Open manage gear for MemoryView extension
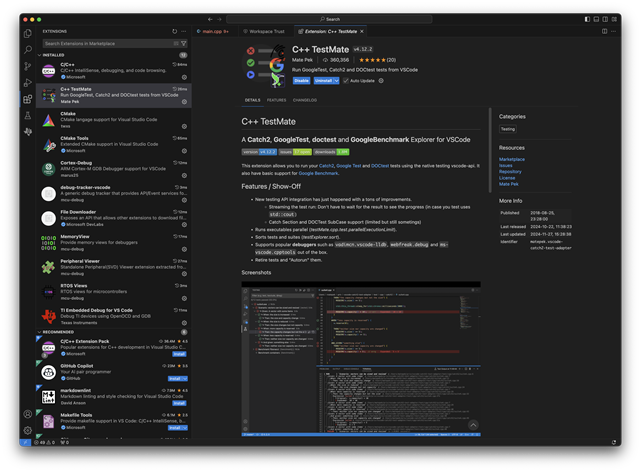The width and height of the screenshot is (640, 471). tap(184, 249)
